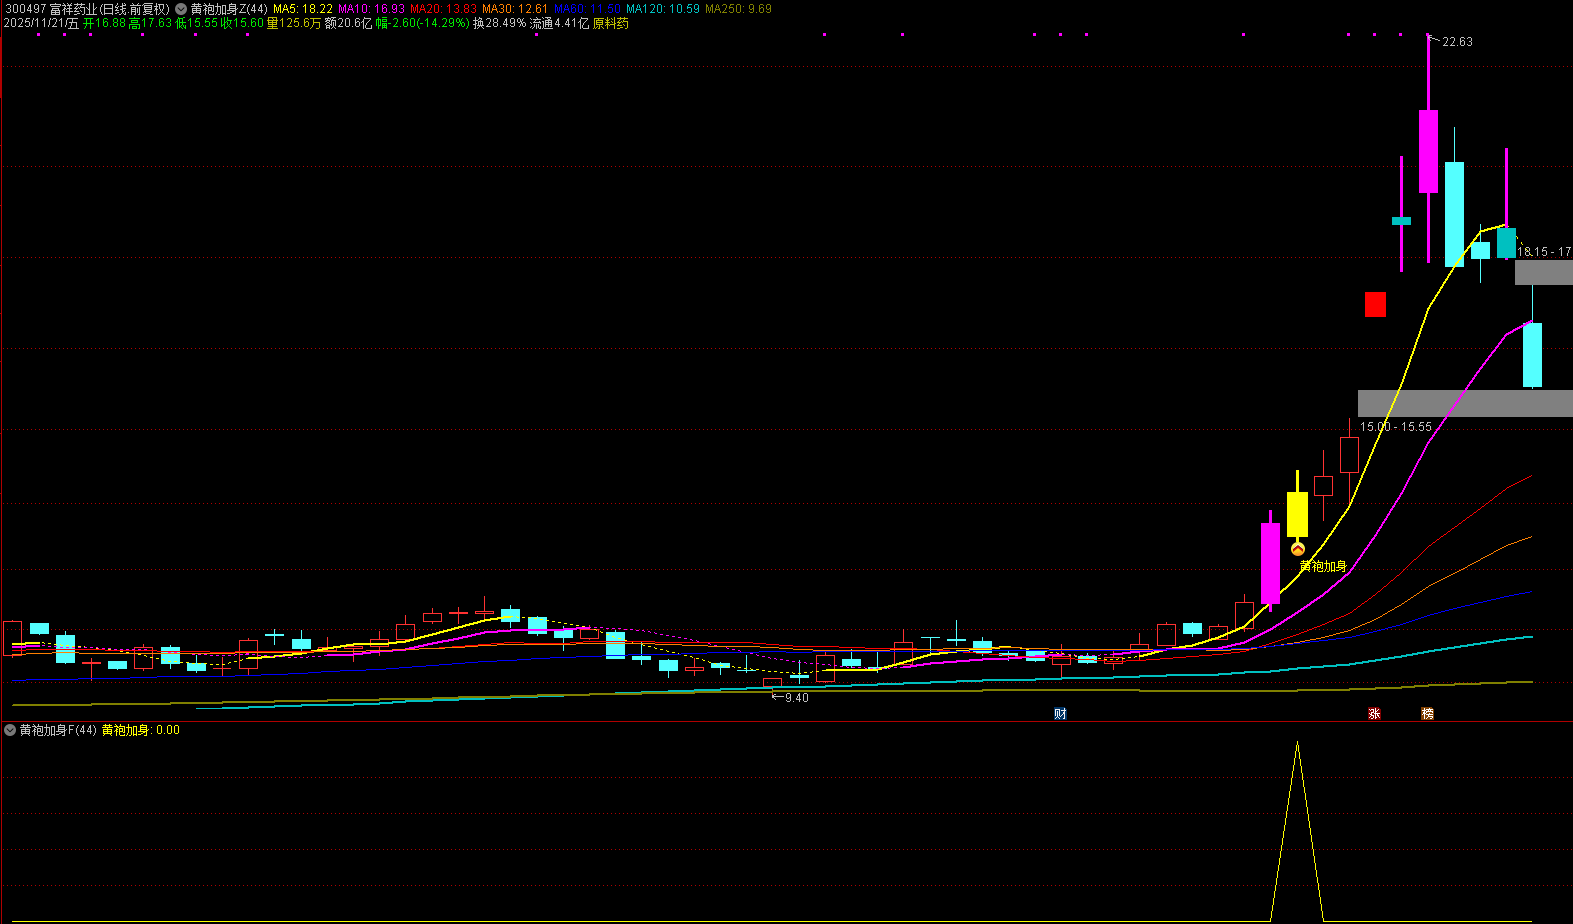Viewport: 1573px width, 924px height.
Task: Click the last cyan candlestick on the right
Action: [x=1532, y=354]
